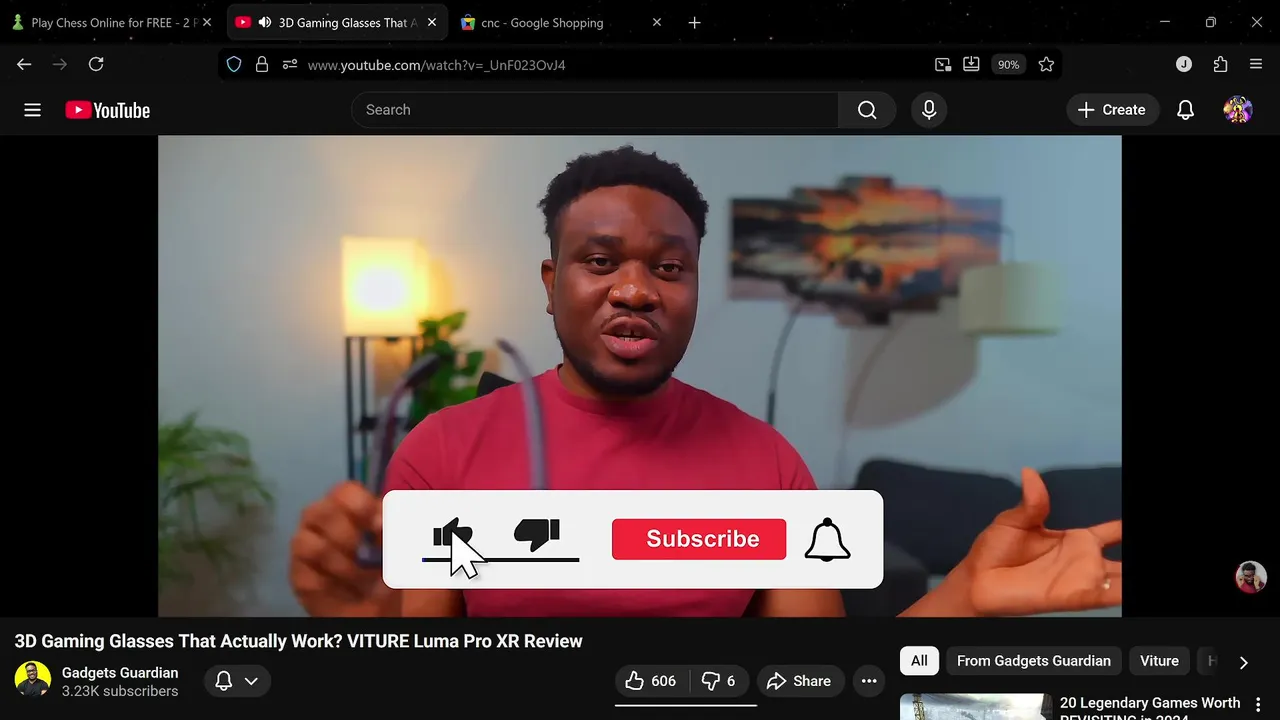Open the YouTube account avatar menu

coord(1238,110)
